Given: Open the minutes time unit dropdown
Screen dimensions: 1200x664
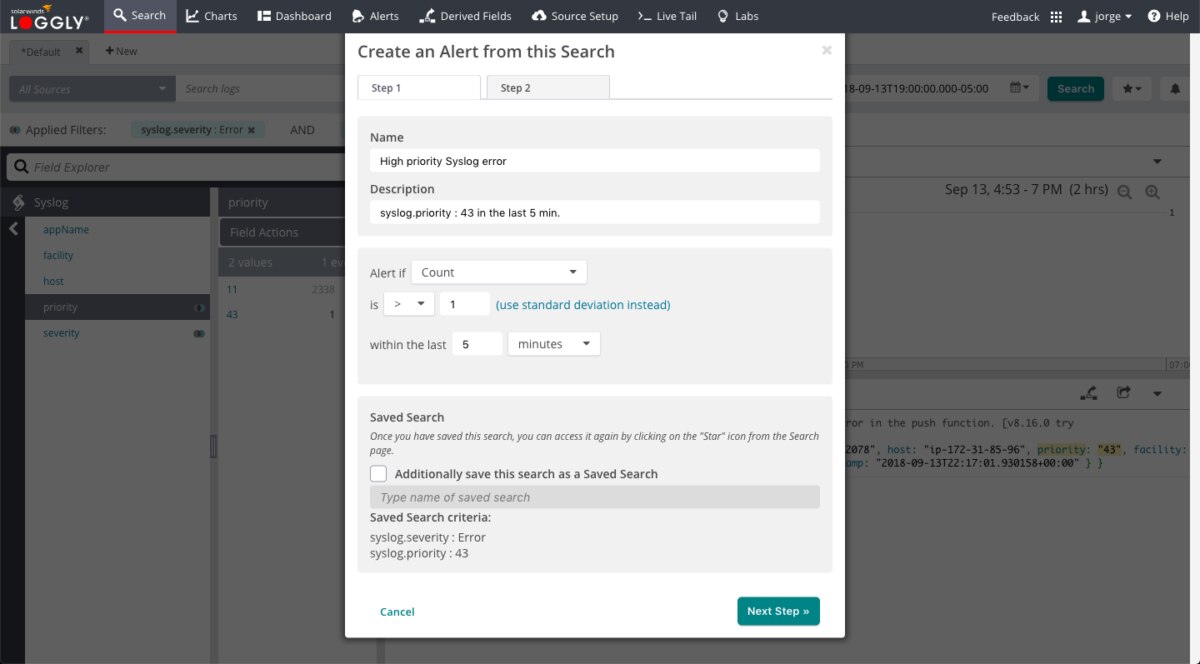Looking at the screenshot, I should pos(553,343).
